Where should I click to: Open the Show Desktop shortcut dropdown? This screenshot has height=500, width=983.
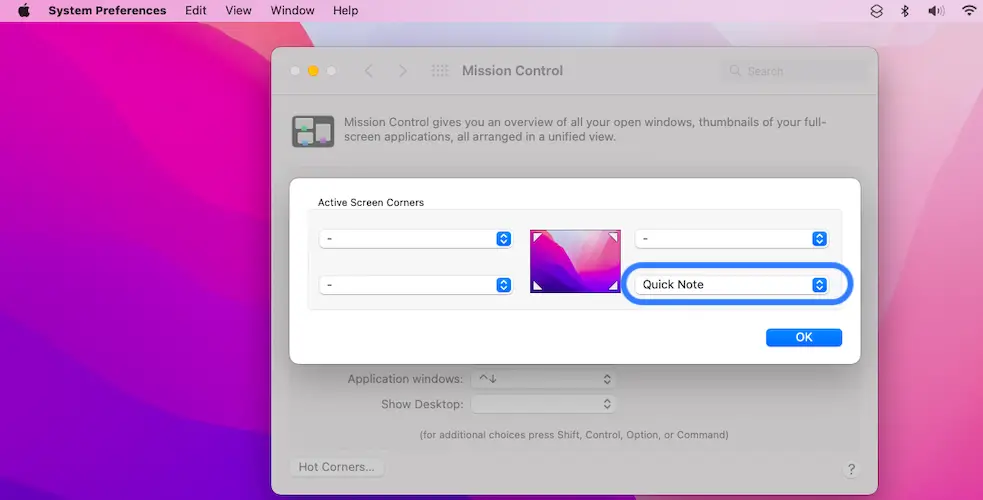tap(543, 404)
